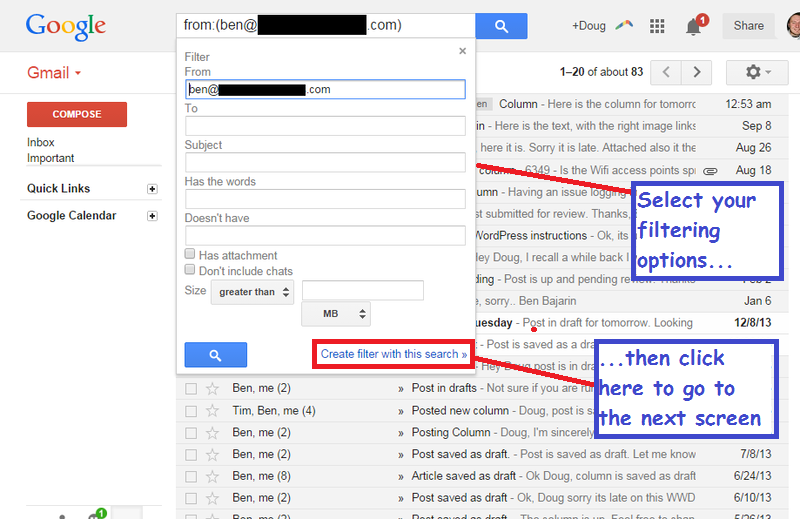Click the Subject filter input field
The width and height of the screenshot is (800, 519).
tap(325, 162)
